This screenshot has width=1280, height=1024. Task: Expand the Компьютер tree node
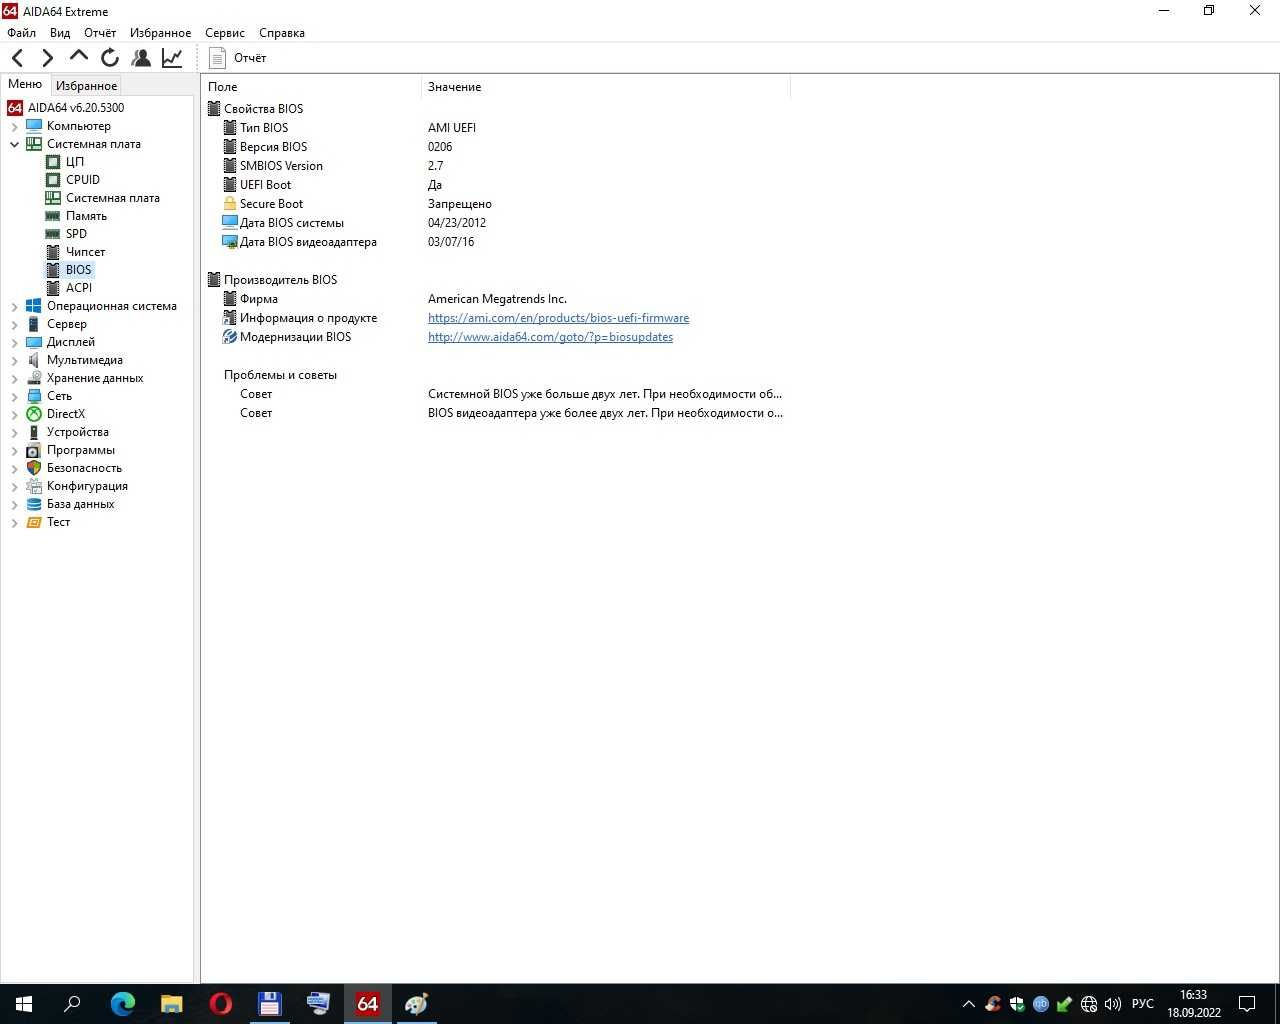15,126
